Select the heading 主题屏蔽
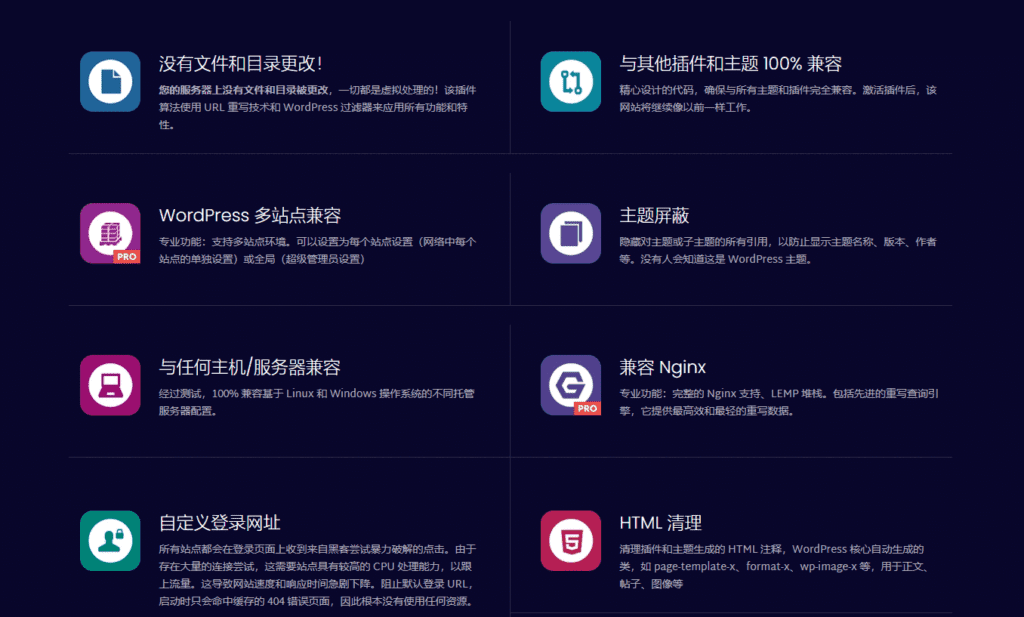This screenshot has height=617, width=1024. 654,215
